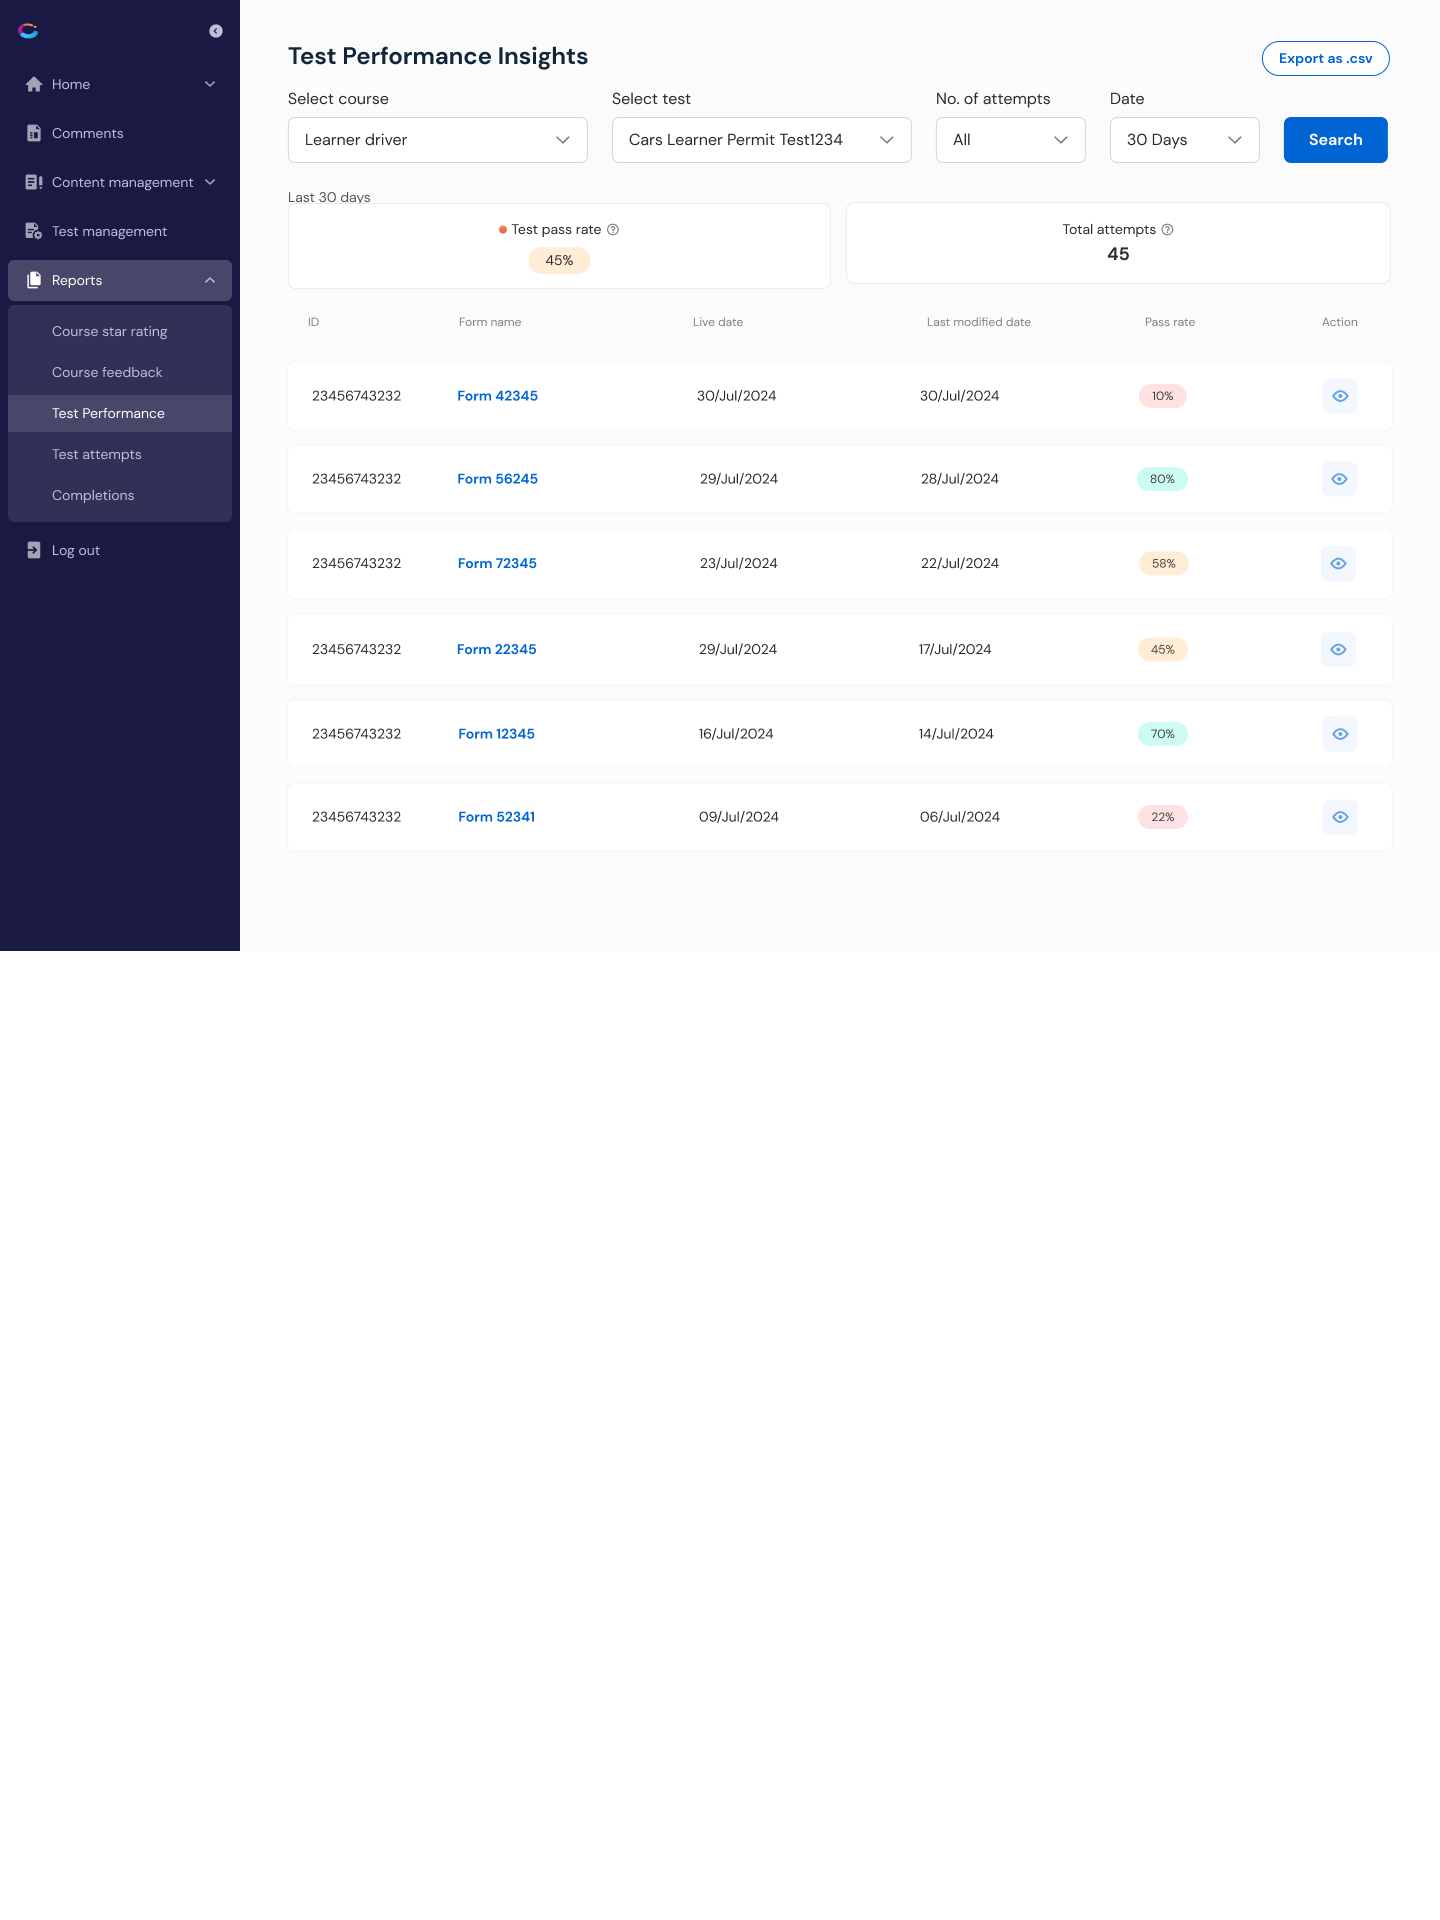1440x1920 pixels.
Task: Click eye icon for Form 56245 row
Action: point(1339,479)
